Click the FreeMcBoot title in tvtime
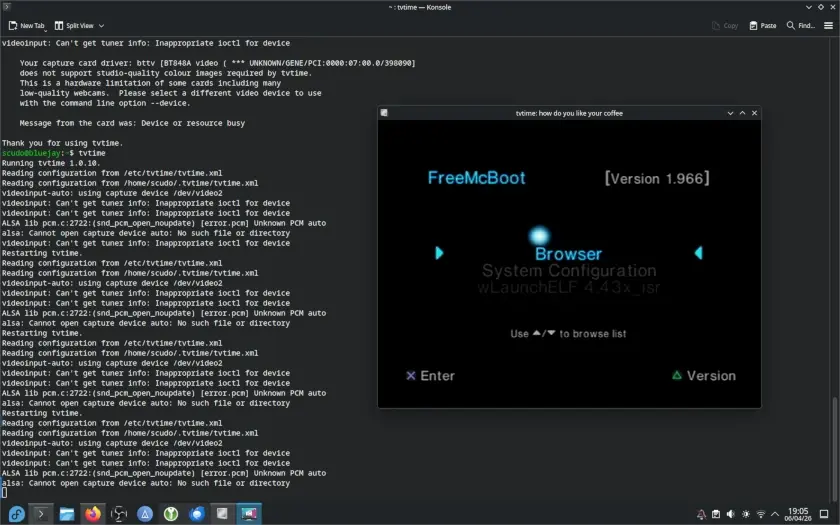The width and height of the screenshot is (840, 525). (x=476, y=178)
